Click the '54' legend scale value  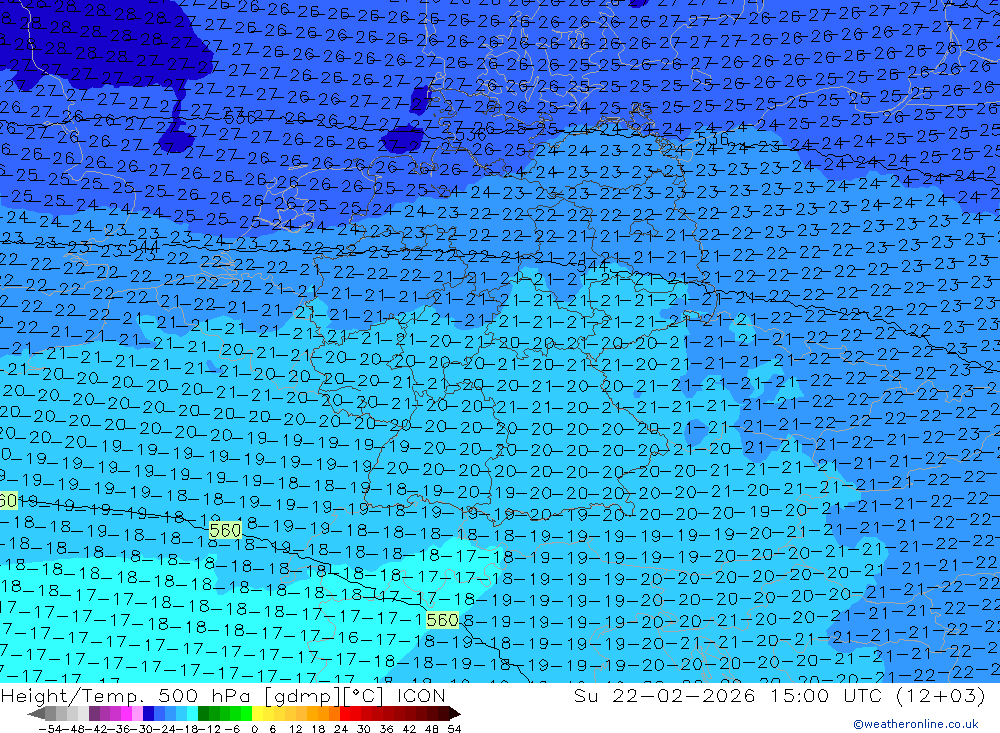pyautogui.click(x=454, y=729)
